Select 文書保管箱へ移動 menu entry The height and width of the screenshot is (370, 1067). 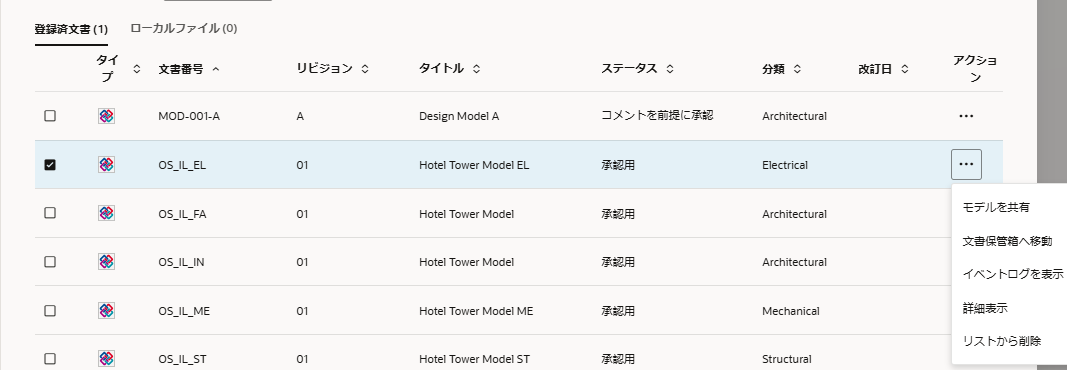(x=1007, y=241)
